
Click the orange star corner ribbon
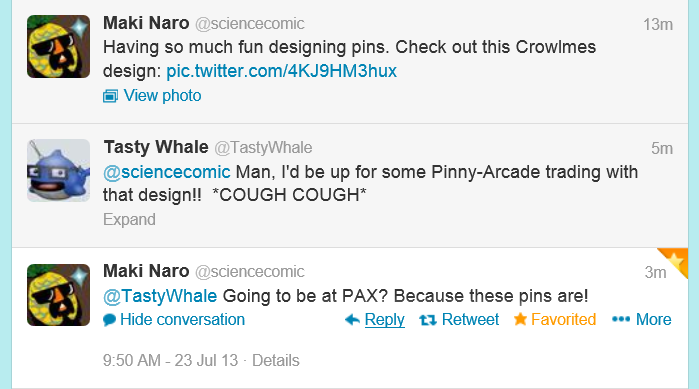coord(675,261)
